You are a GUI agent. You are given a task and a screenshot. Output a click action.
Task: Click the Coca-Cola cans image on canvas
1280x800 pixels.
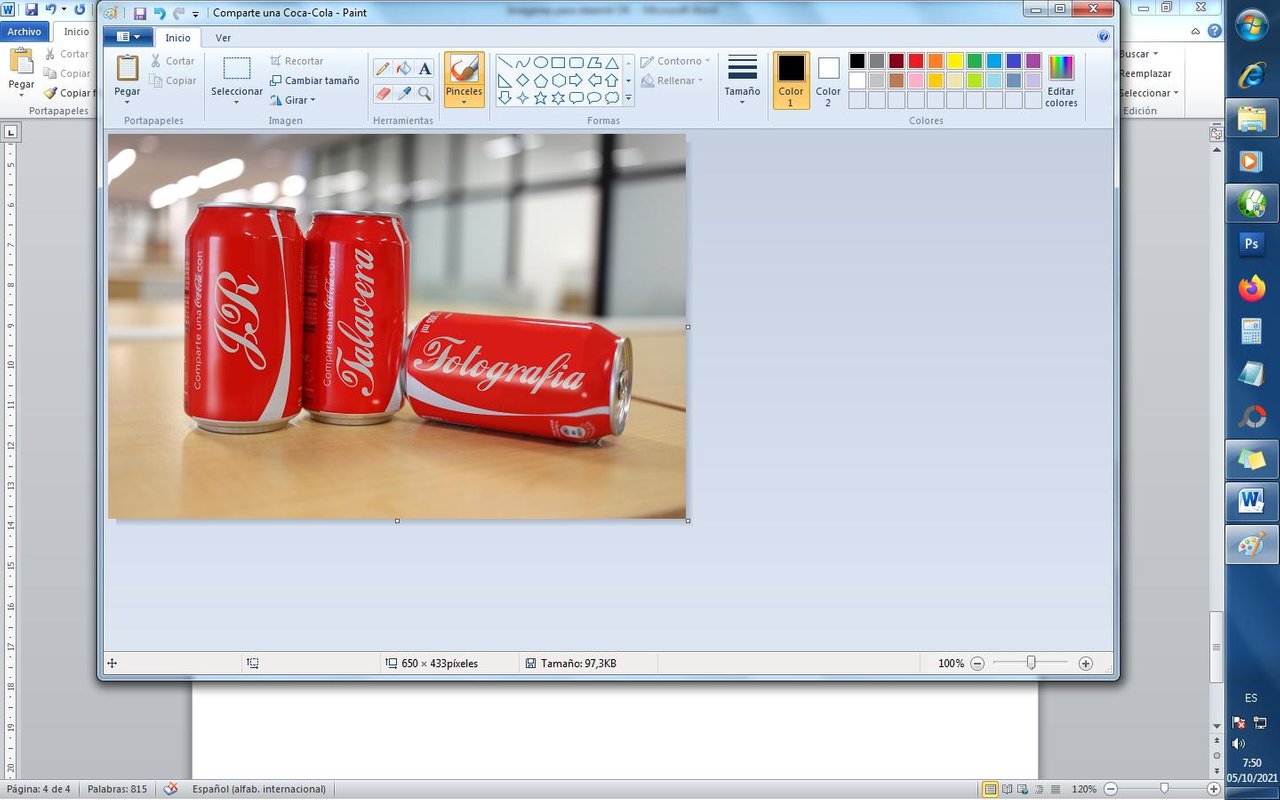point(397,326)
